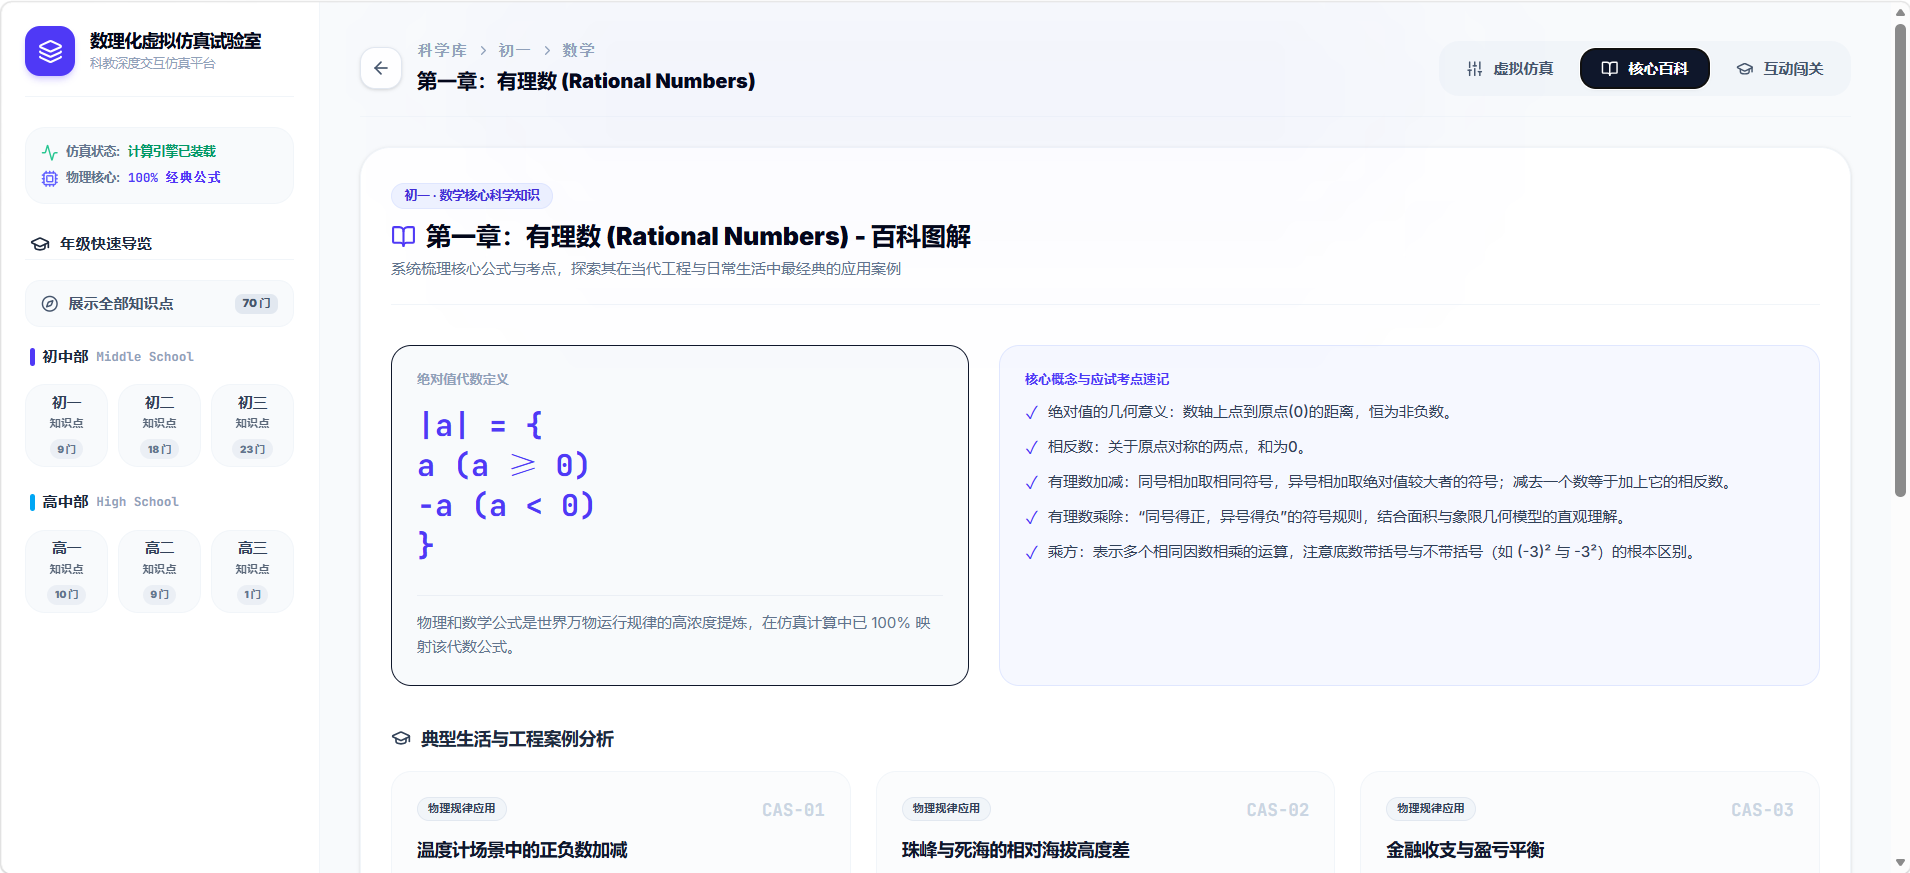1910x873 pixels.
Task: Select grade 高二 with 9 knowledge points
Action: tap(160, 571)
